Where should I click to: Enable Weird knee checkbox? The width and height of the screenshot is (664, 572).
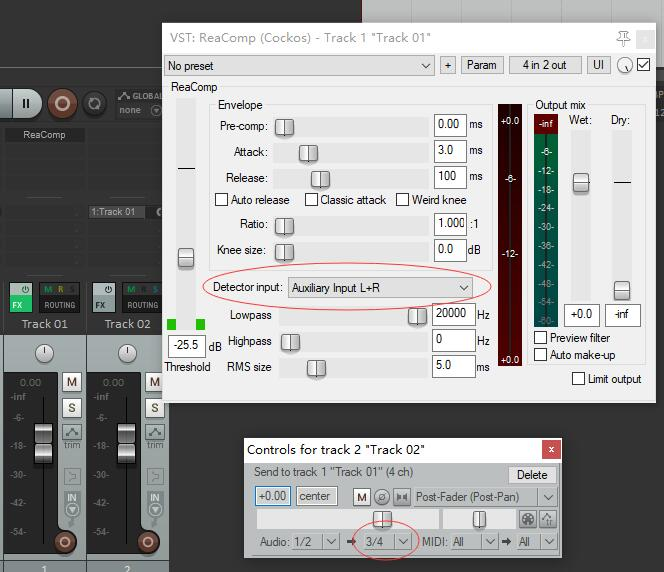402,200
